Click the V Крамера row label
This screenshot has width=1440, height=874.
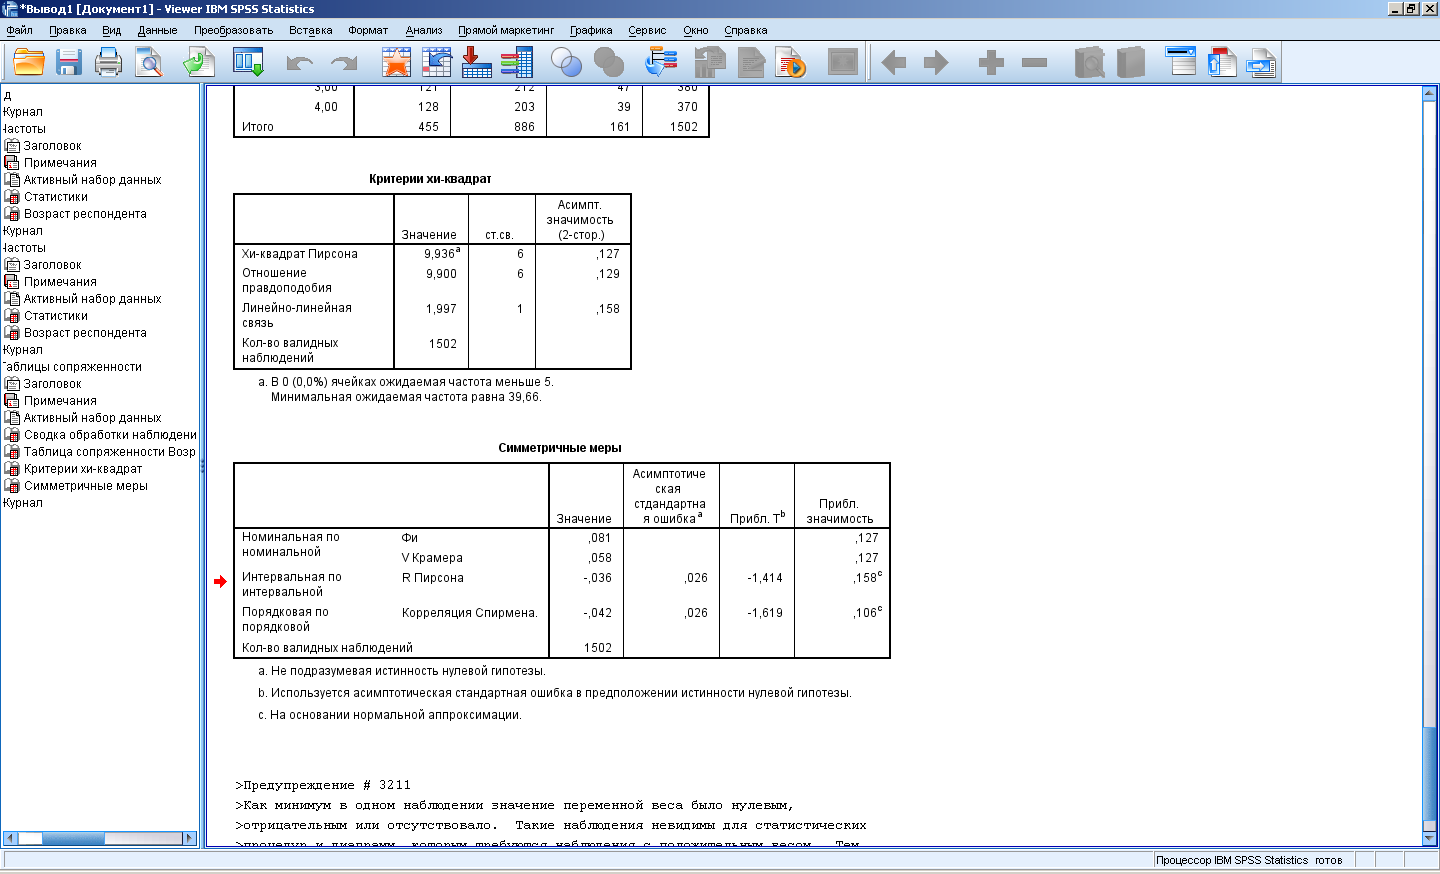(x=432, y=558)
